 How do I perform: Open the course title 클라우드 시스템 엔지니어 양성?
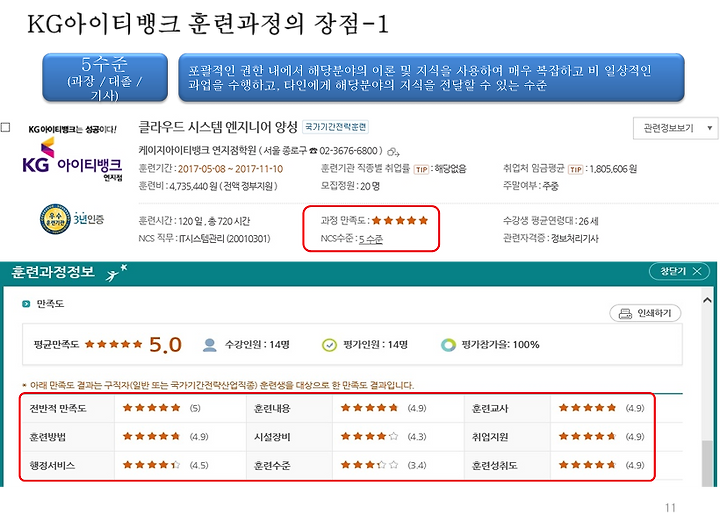pyautogui.click(x=218, y=127)
